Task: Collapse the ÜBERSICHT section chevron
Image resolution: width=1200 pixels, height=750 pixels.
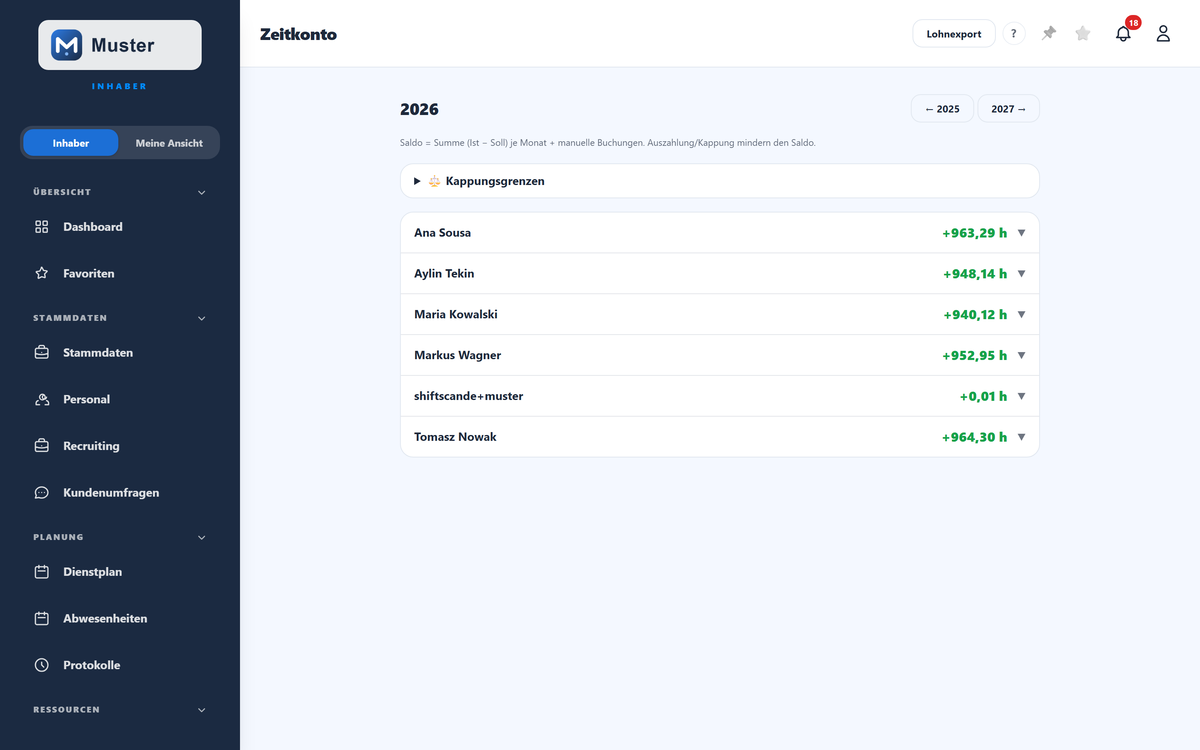Action: [201, 192]
